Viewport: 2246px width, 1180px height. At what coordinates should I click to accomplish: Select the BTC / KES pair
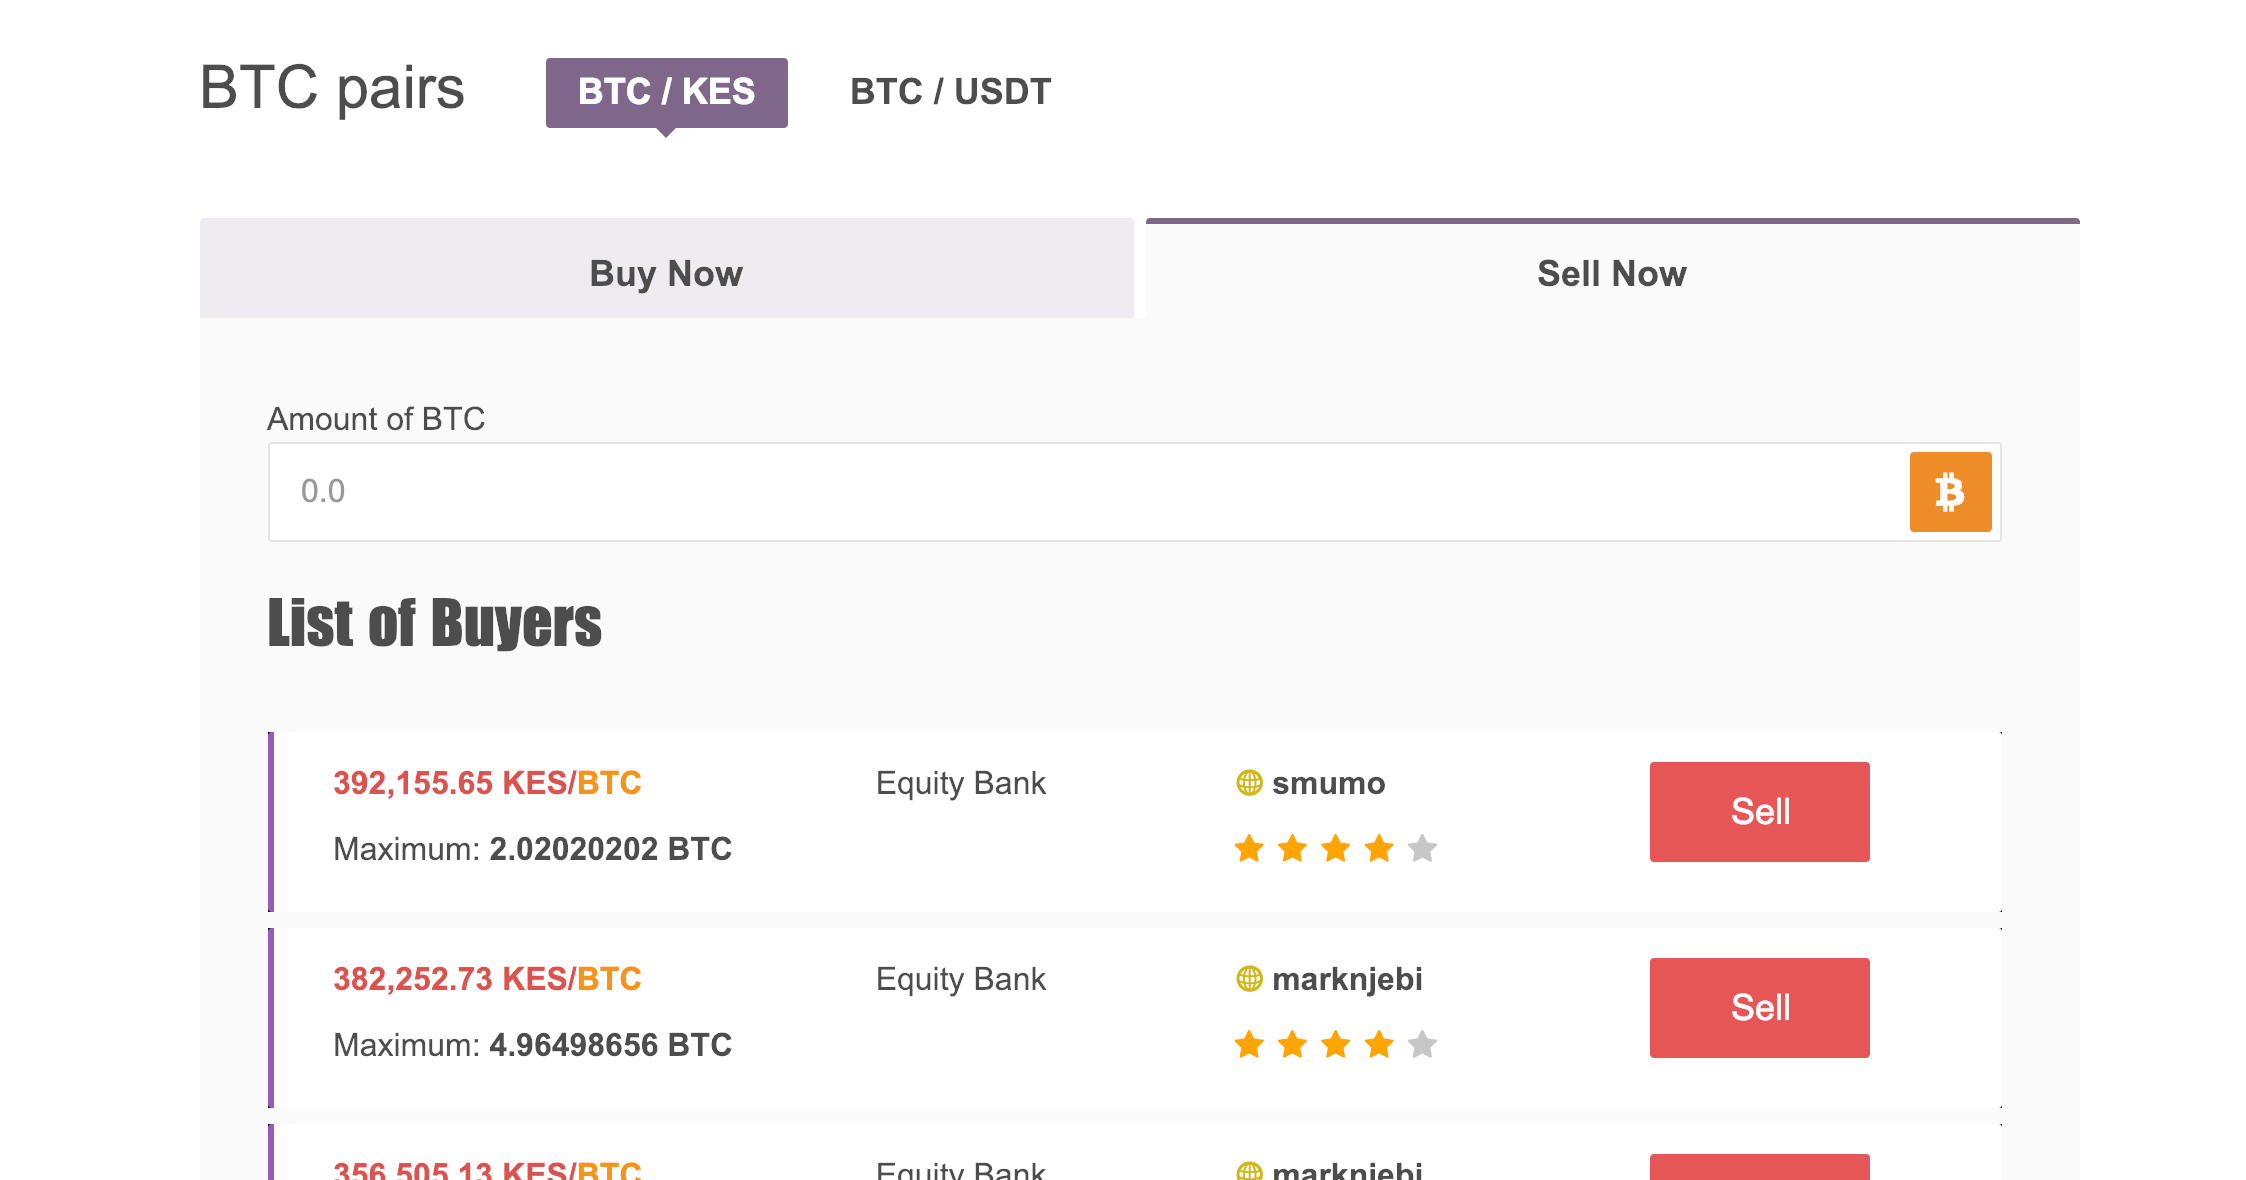tap(666, 91)
